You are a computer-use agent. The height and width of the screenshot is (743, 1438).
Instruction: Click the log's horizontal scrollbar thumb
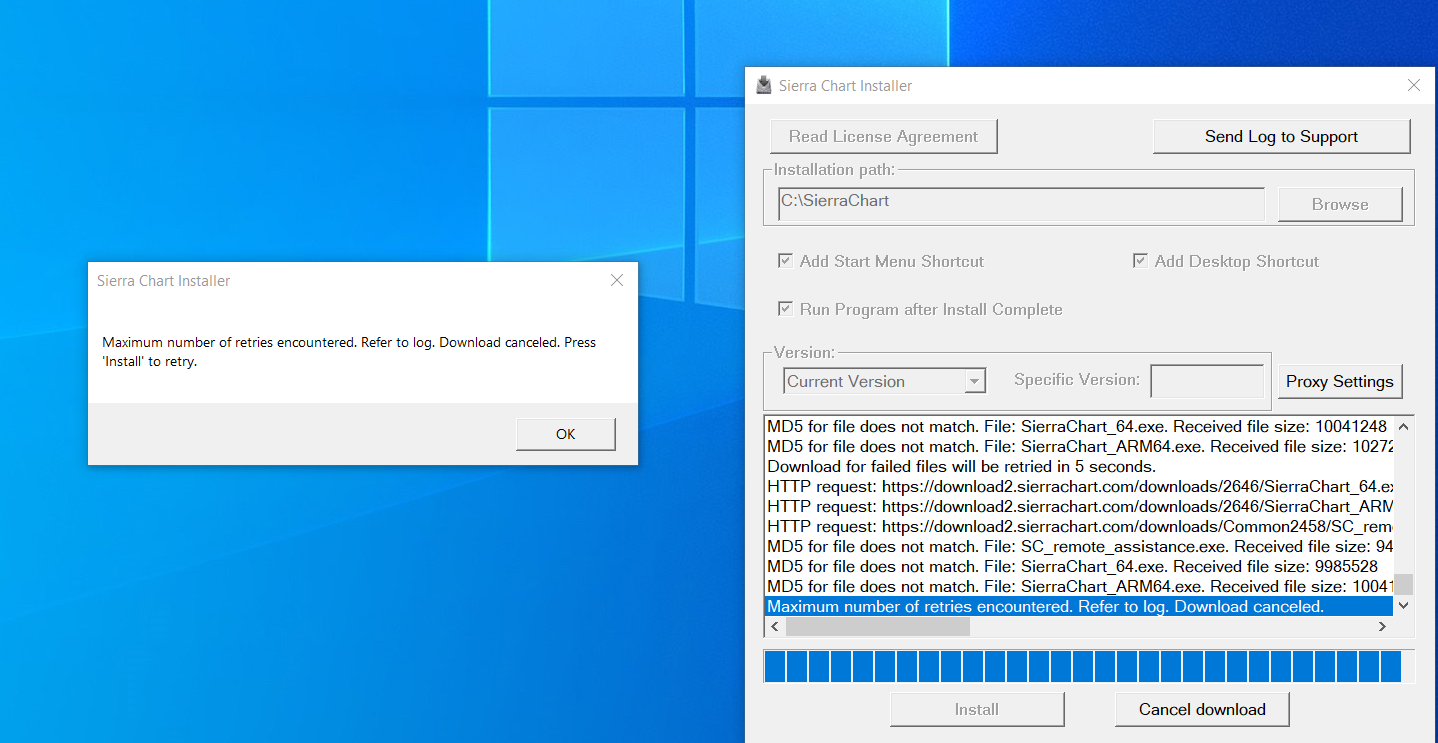point(878,627)
